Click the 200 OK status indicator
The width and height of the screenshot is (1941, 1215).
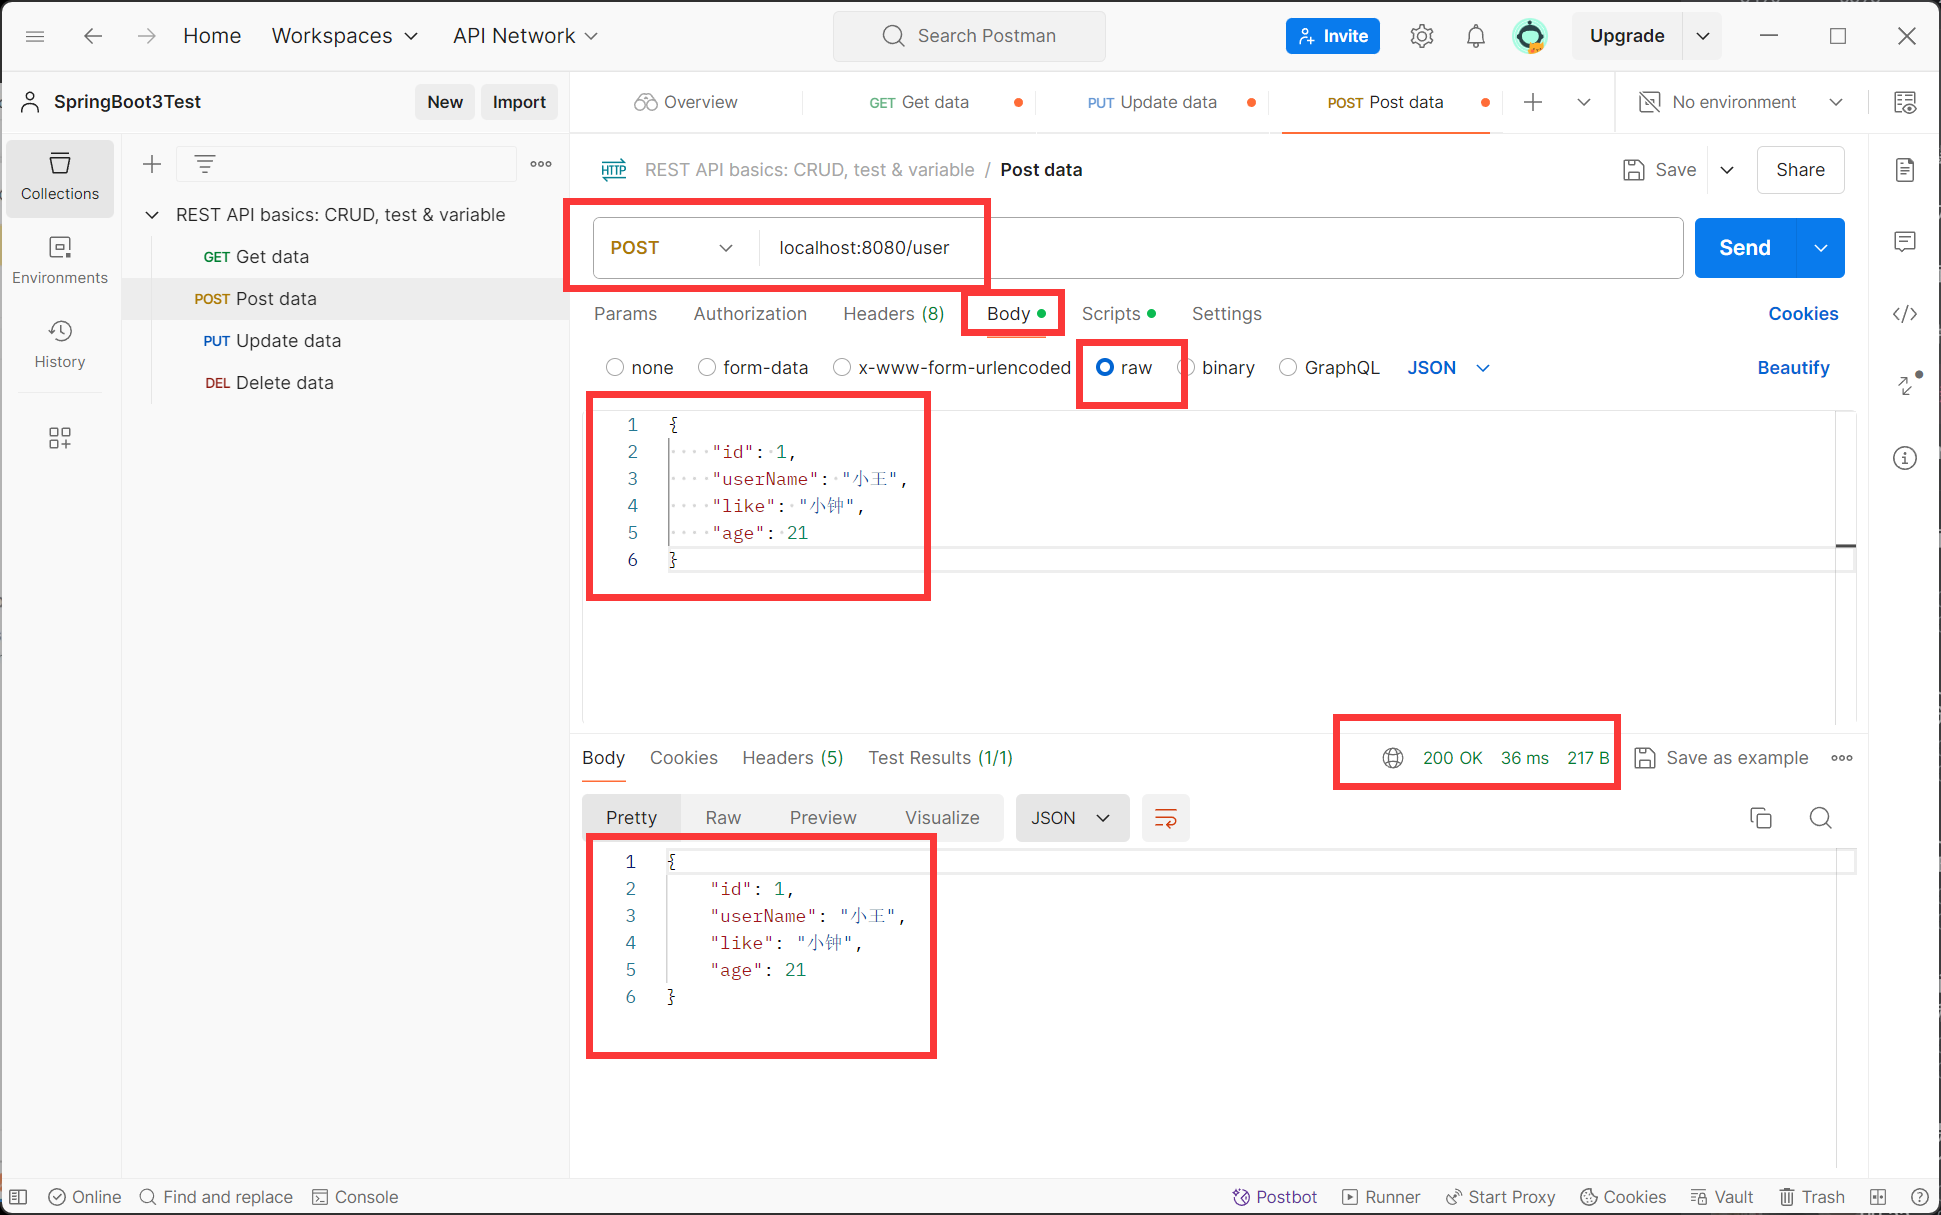coord(1451,756)
